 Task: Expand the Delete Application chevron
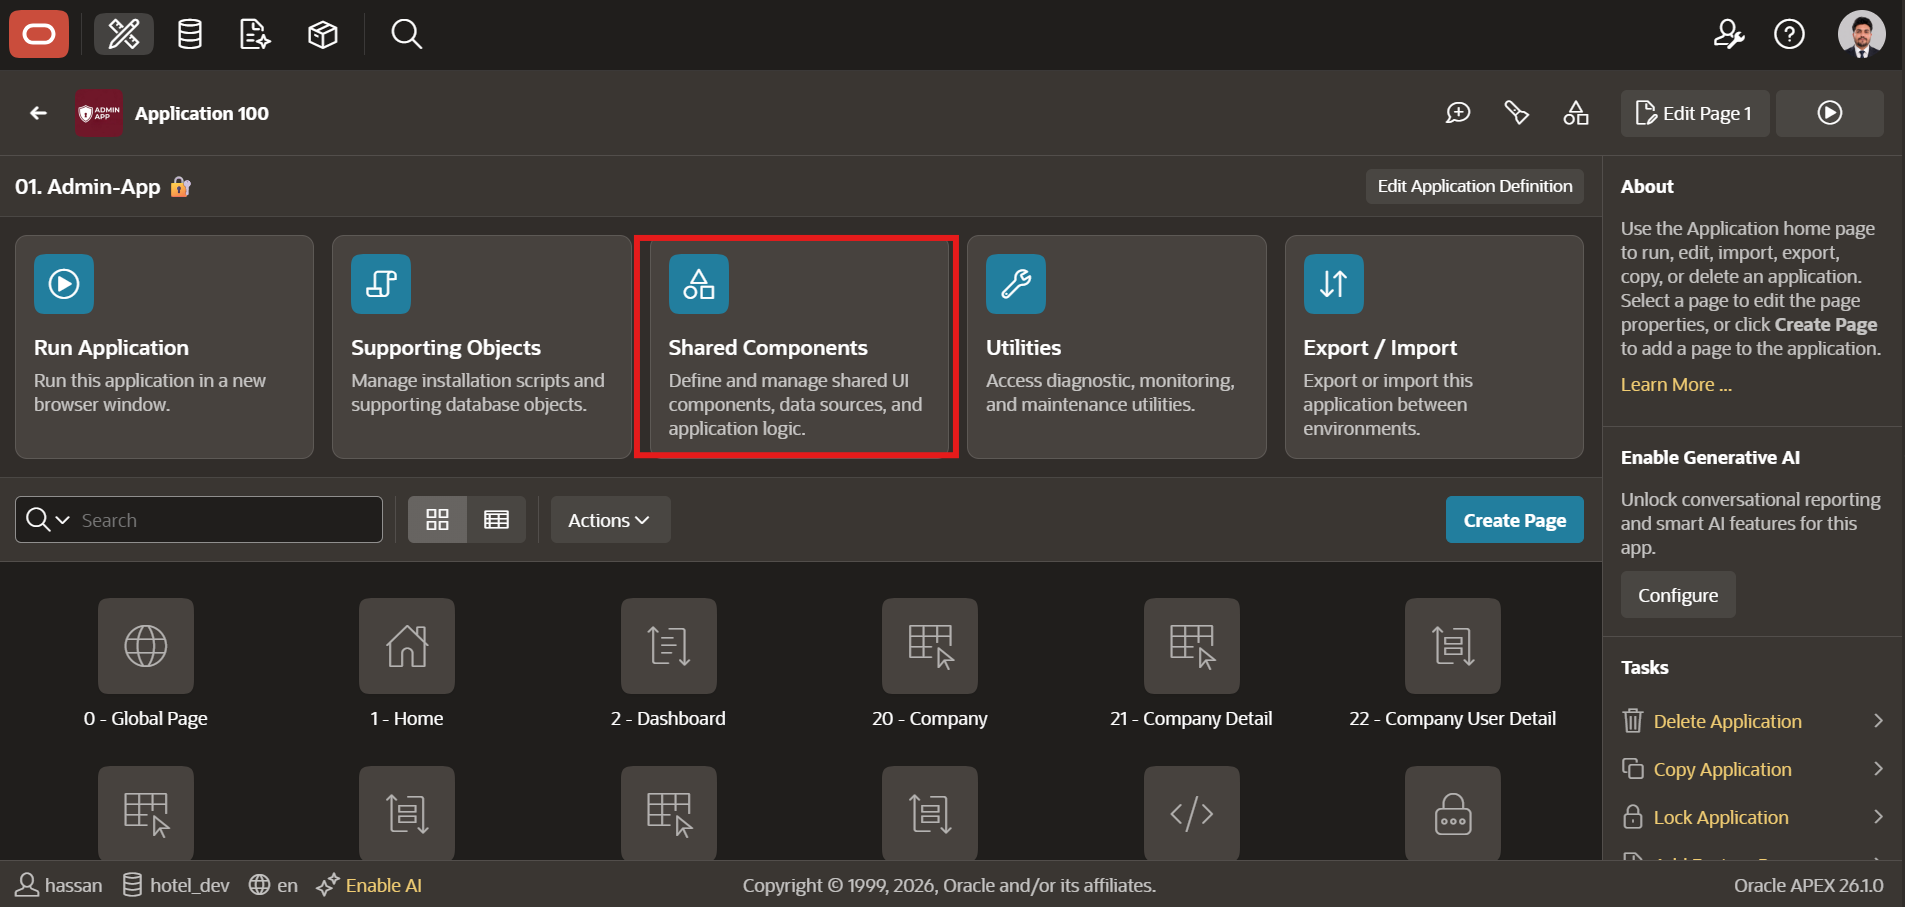[x=1878, y=720]
